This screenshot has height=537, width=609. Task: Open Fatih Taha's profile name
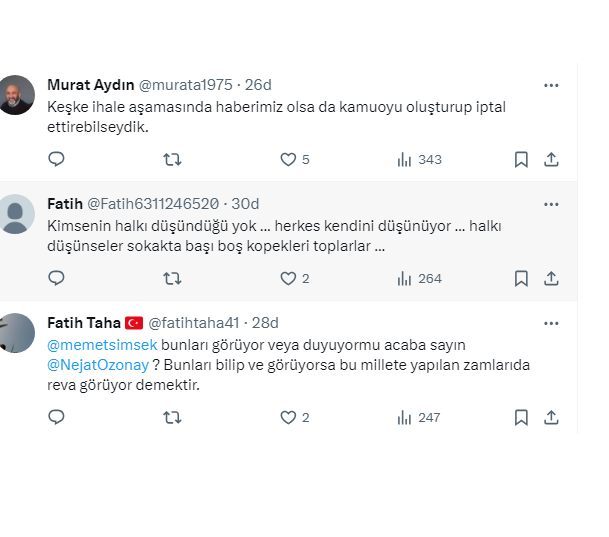pyautogui.click(x=84, y=322)
